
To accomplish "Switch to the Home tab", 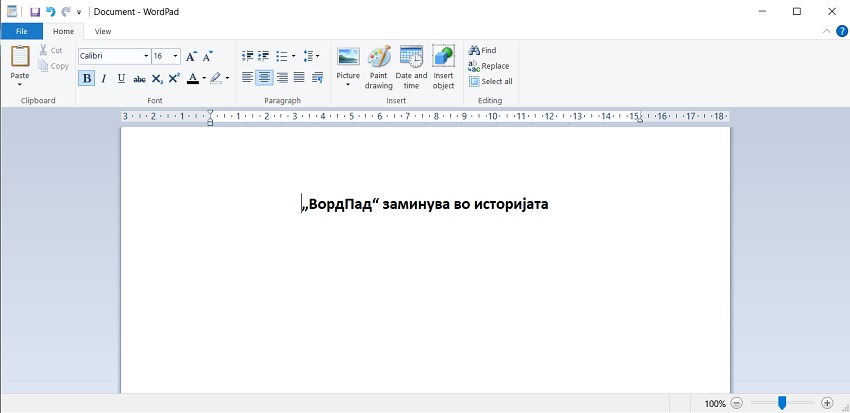I will (x=63, y=31).
